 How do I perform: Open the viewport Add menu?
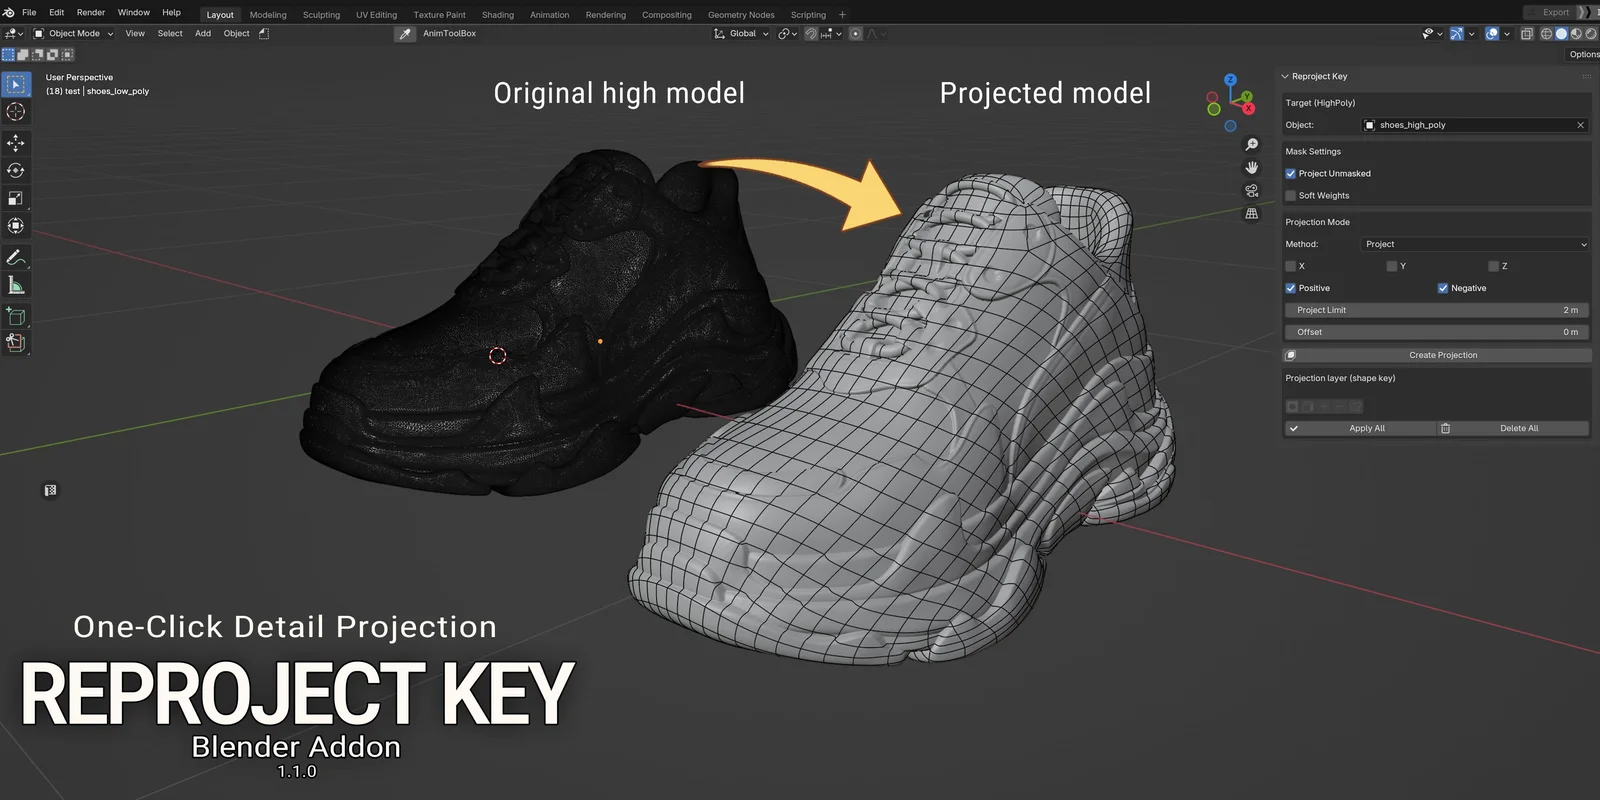click(x=203, y=34)
